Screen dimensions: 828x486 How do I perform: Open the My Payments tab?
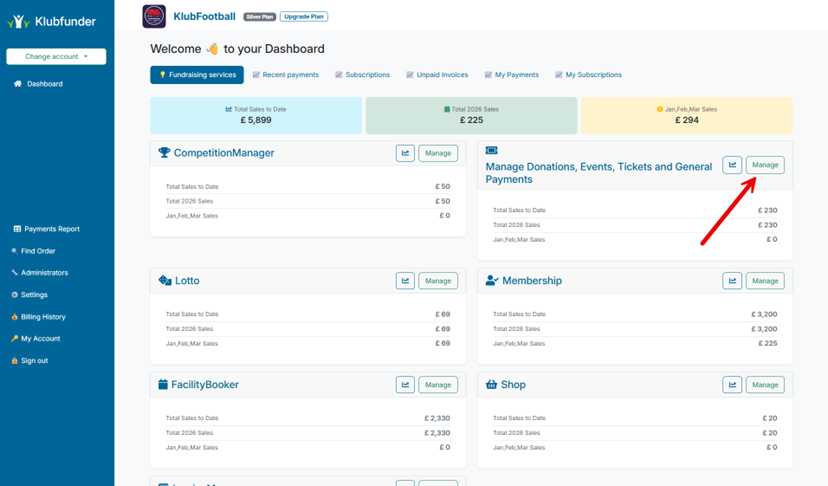(512, 75)
